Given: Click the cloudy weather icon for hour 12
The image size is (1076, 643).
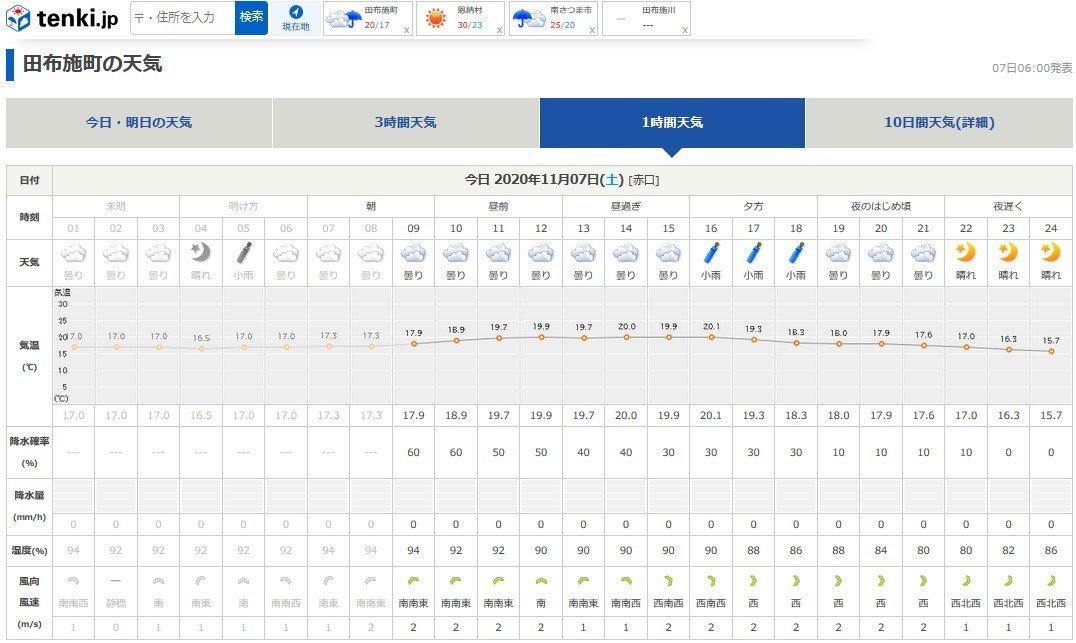Looking at the screenshot, I should point(541,254).
